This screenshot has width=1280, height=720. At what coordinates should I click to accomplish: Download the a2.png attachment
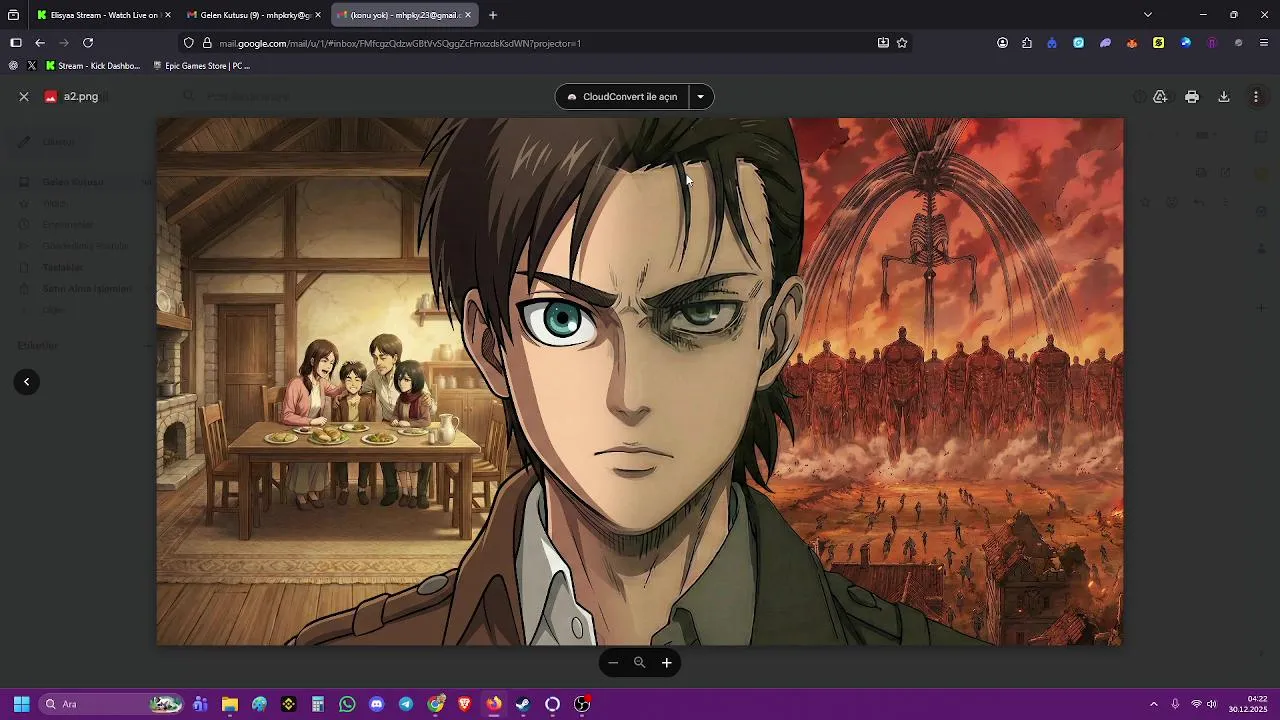point(1224,97)
